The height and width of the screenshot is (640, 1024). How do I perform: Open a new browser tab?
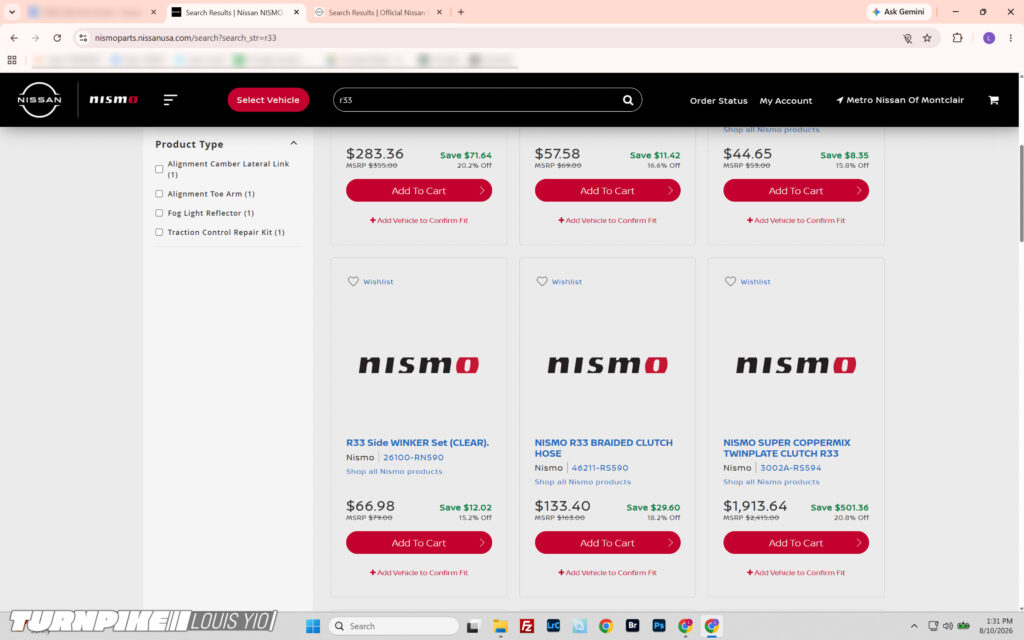pos(461,12)
